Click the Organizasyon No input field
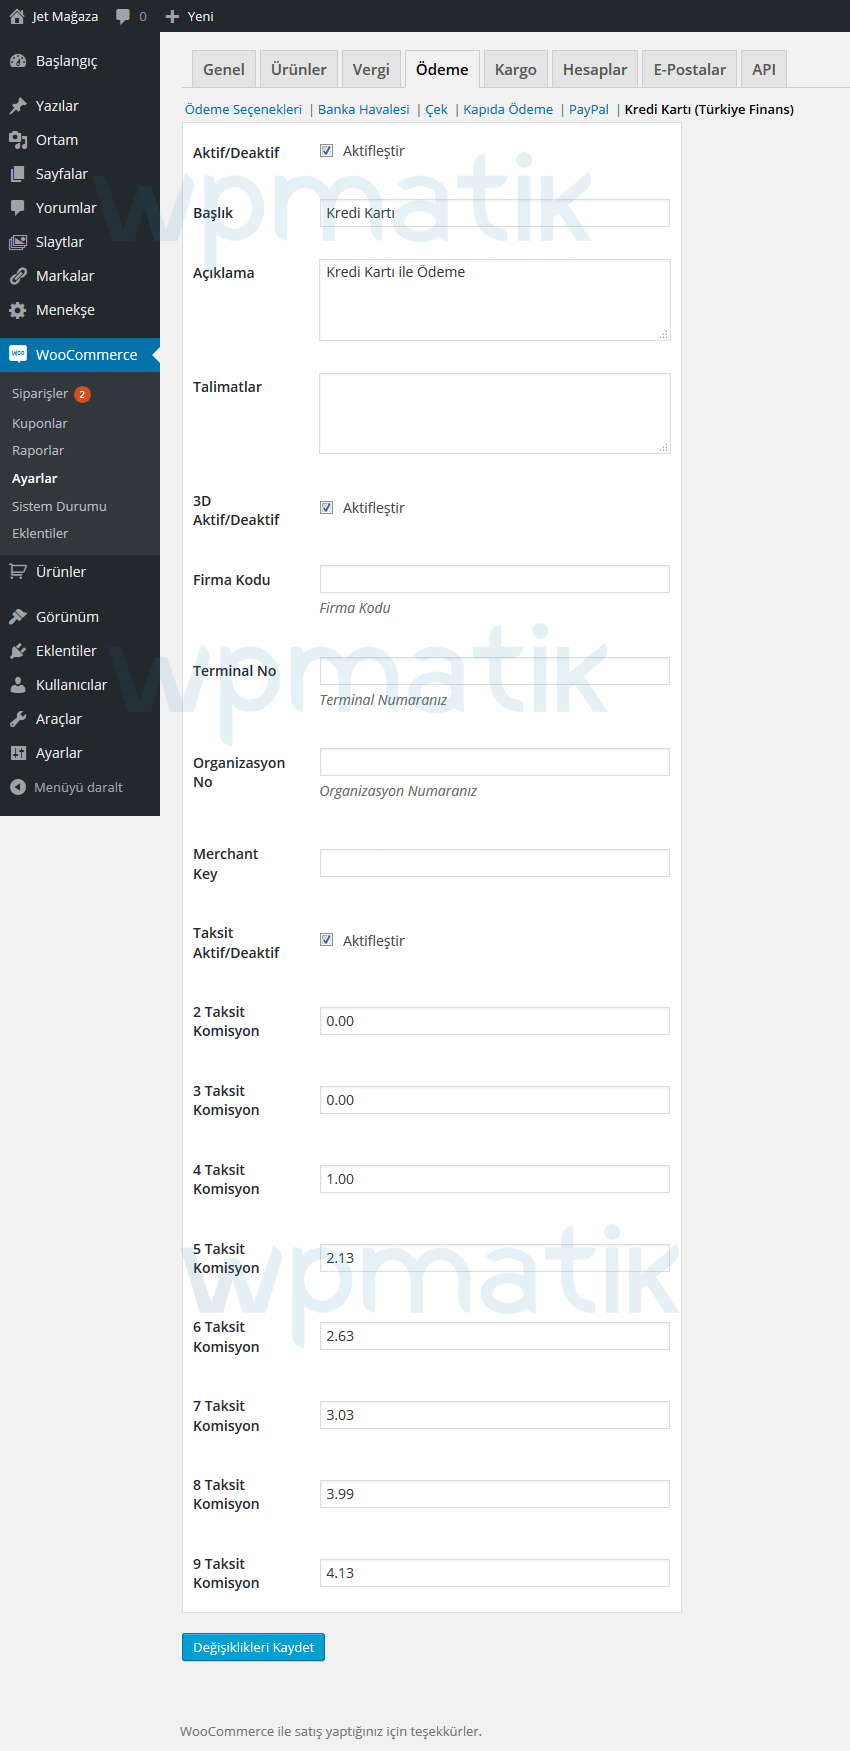 pyautogui.click(x=495, y=762)
